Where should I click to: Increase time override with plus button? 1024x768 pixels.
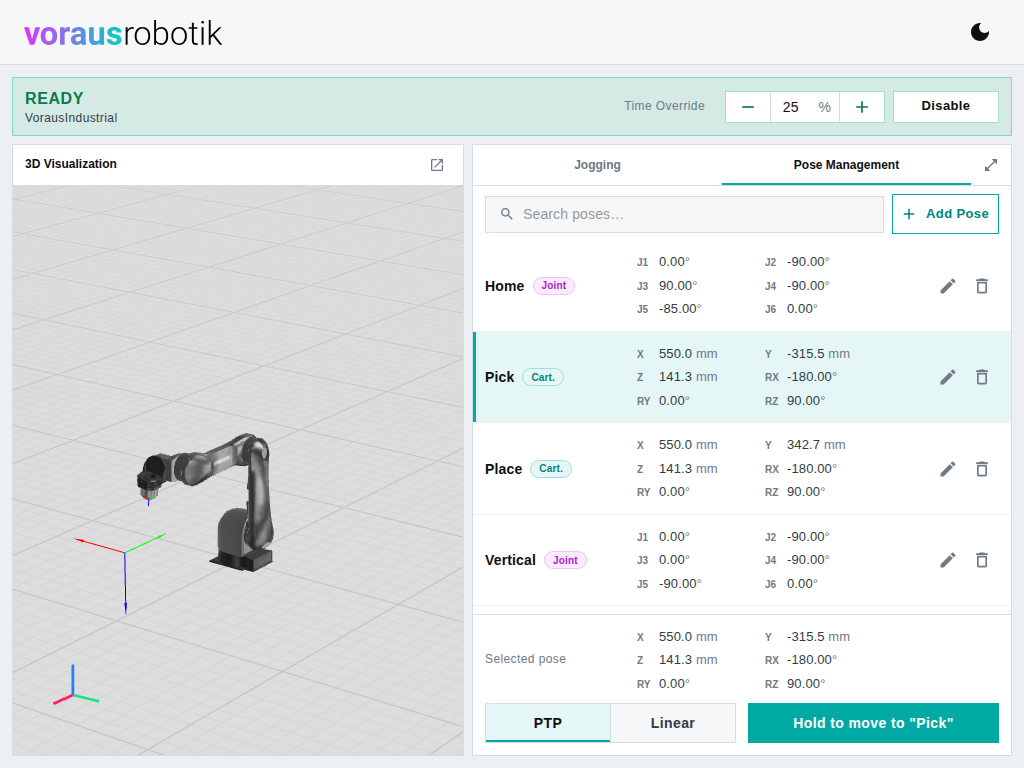[861, 107]
